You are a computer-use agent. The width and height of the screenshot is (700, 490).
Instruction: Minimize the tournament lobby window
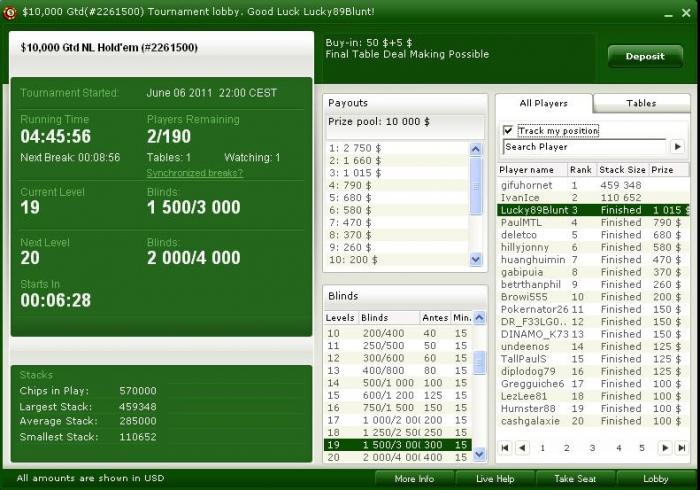(668, 14)
